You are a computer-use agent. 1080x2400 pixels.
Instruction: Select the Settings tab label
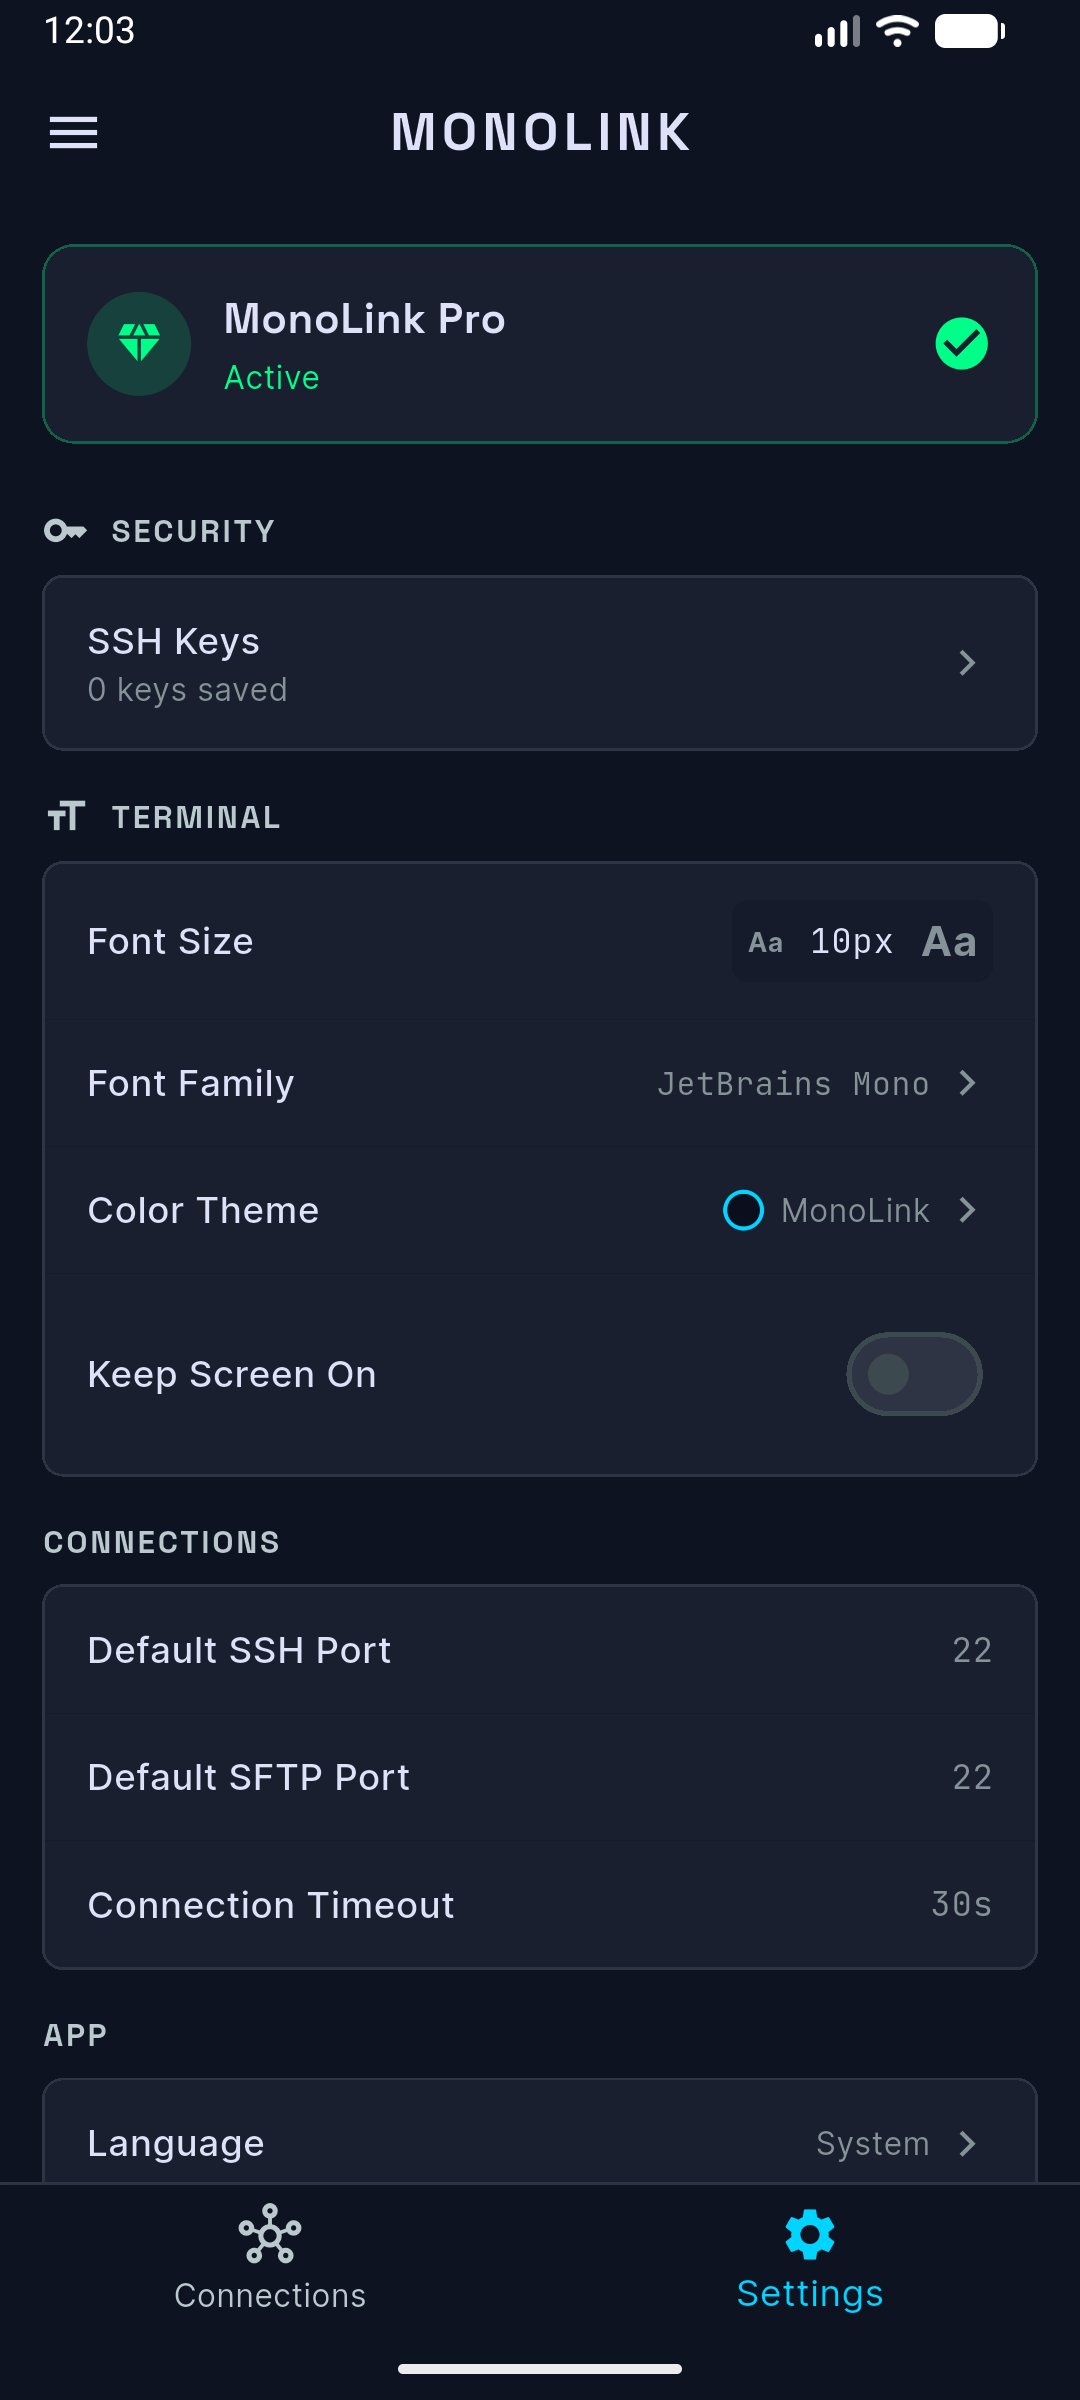click(x=810, y=2294)
